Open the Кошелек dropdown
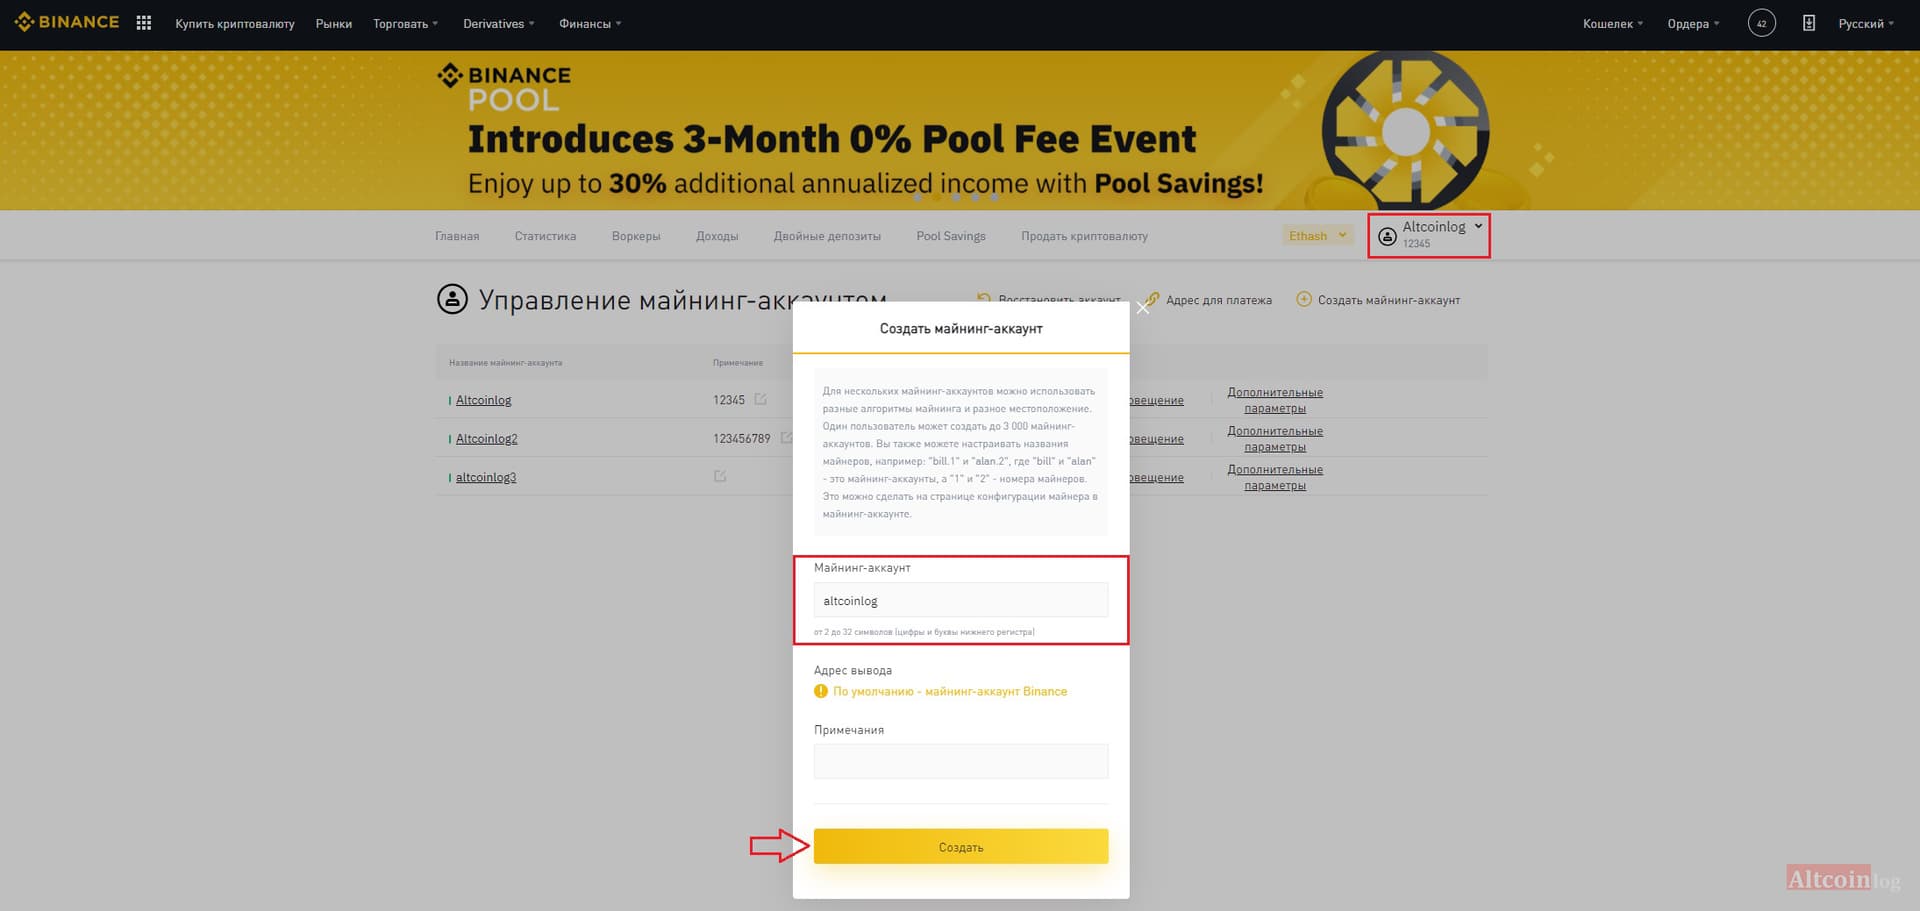 pos(1612,24)
